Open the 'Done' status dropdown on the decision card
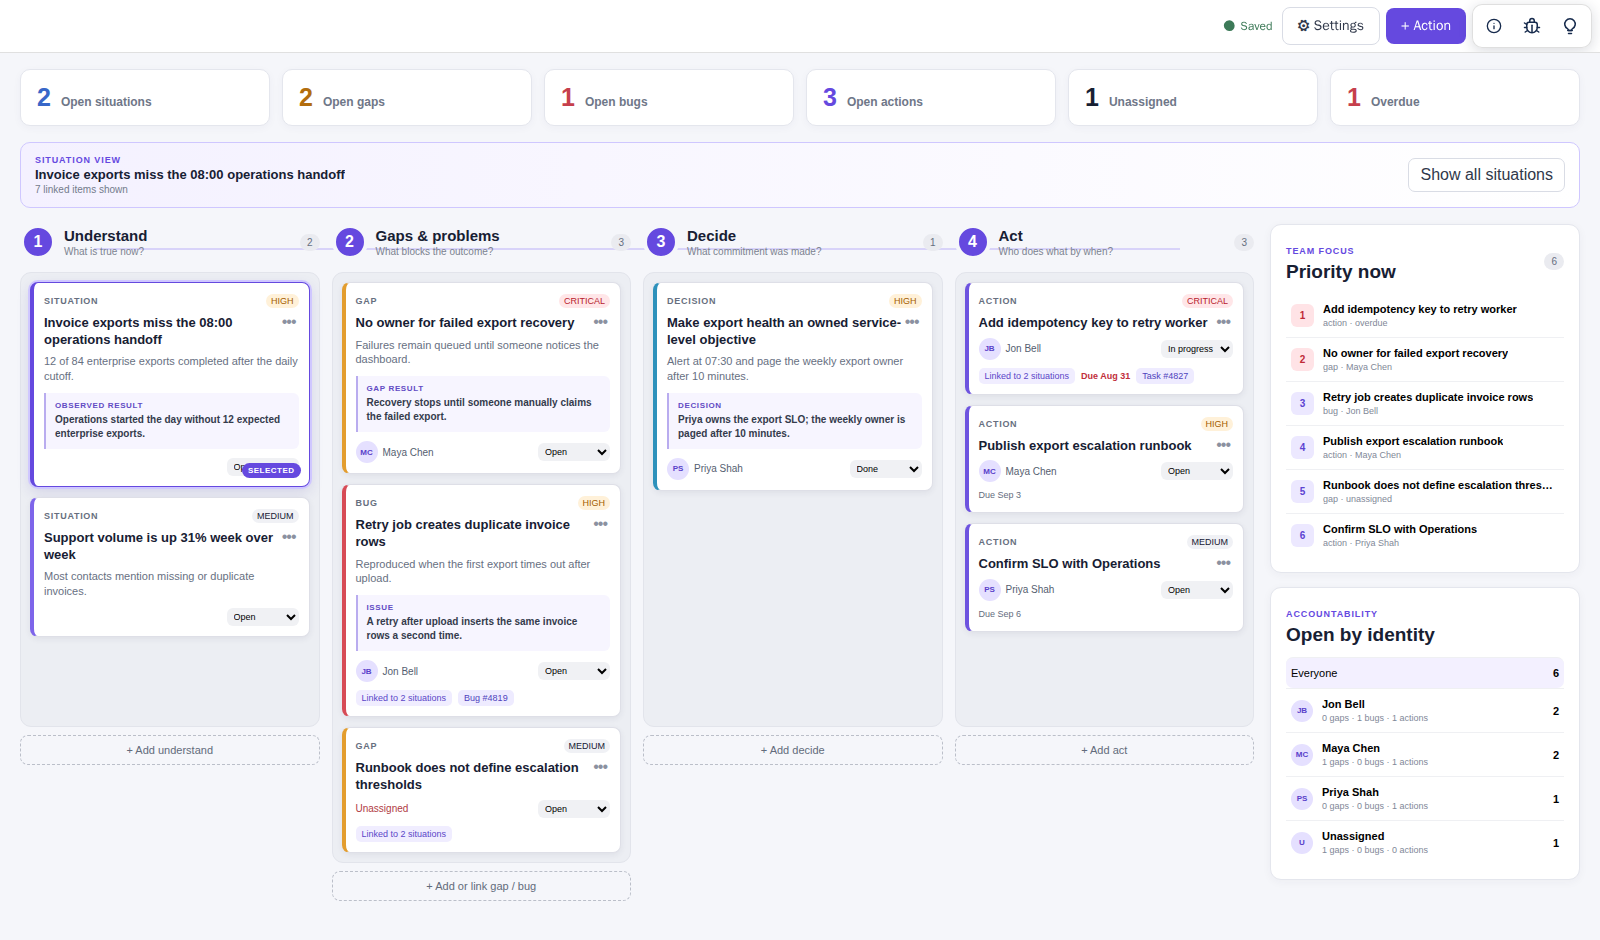Image resolution: width=1600 pixels, height=940 pixels. point(886,469)
